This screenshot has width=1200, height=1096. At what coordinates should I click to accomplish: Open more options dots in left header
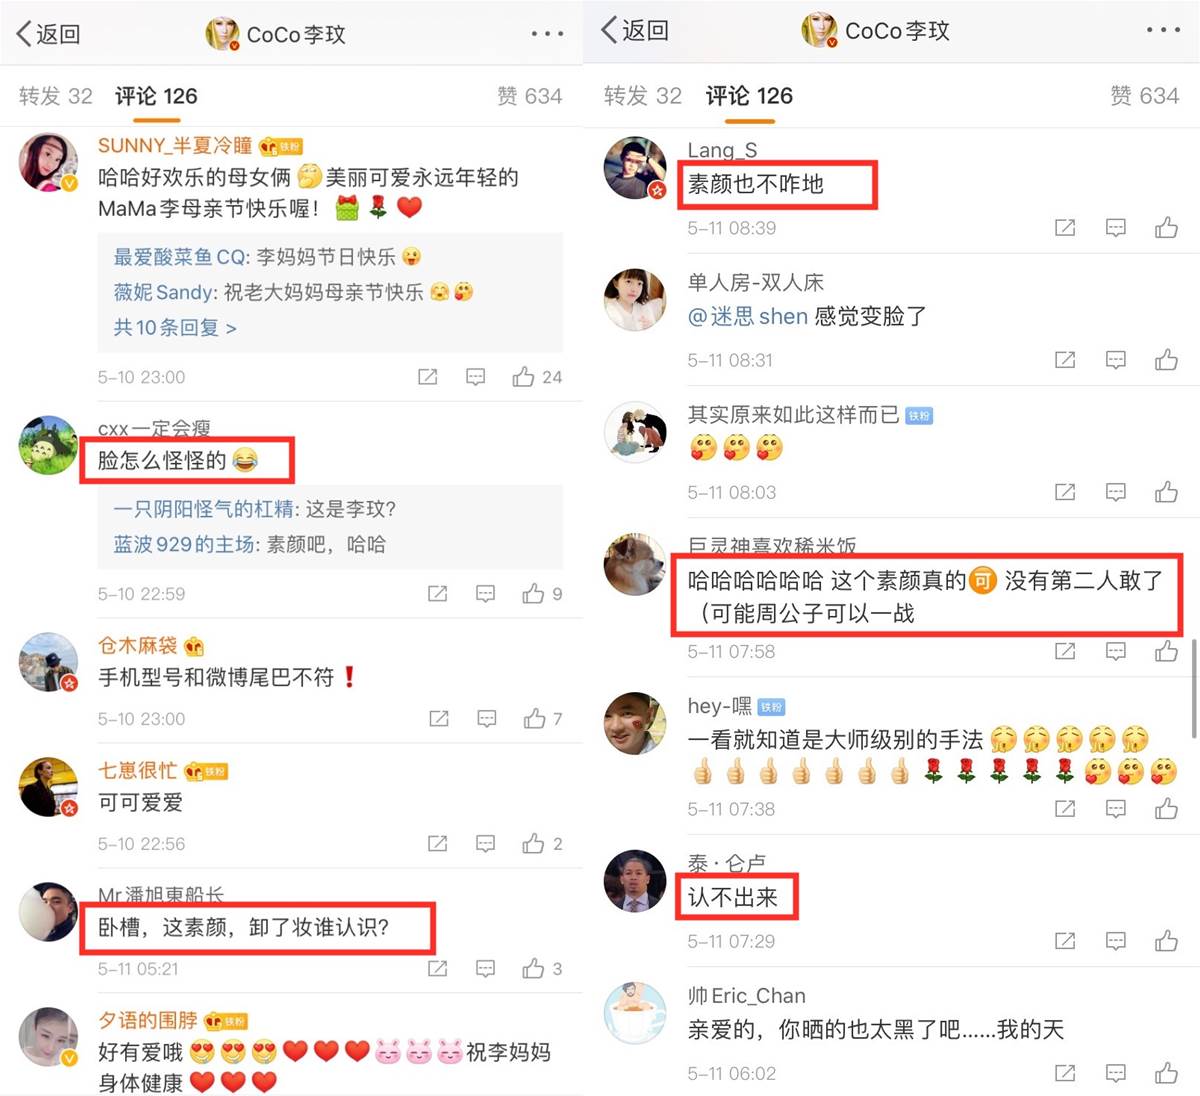(547, 34)
